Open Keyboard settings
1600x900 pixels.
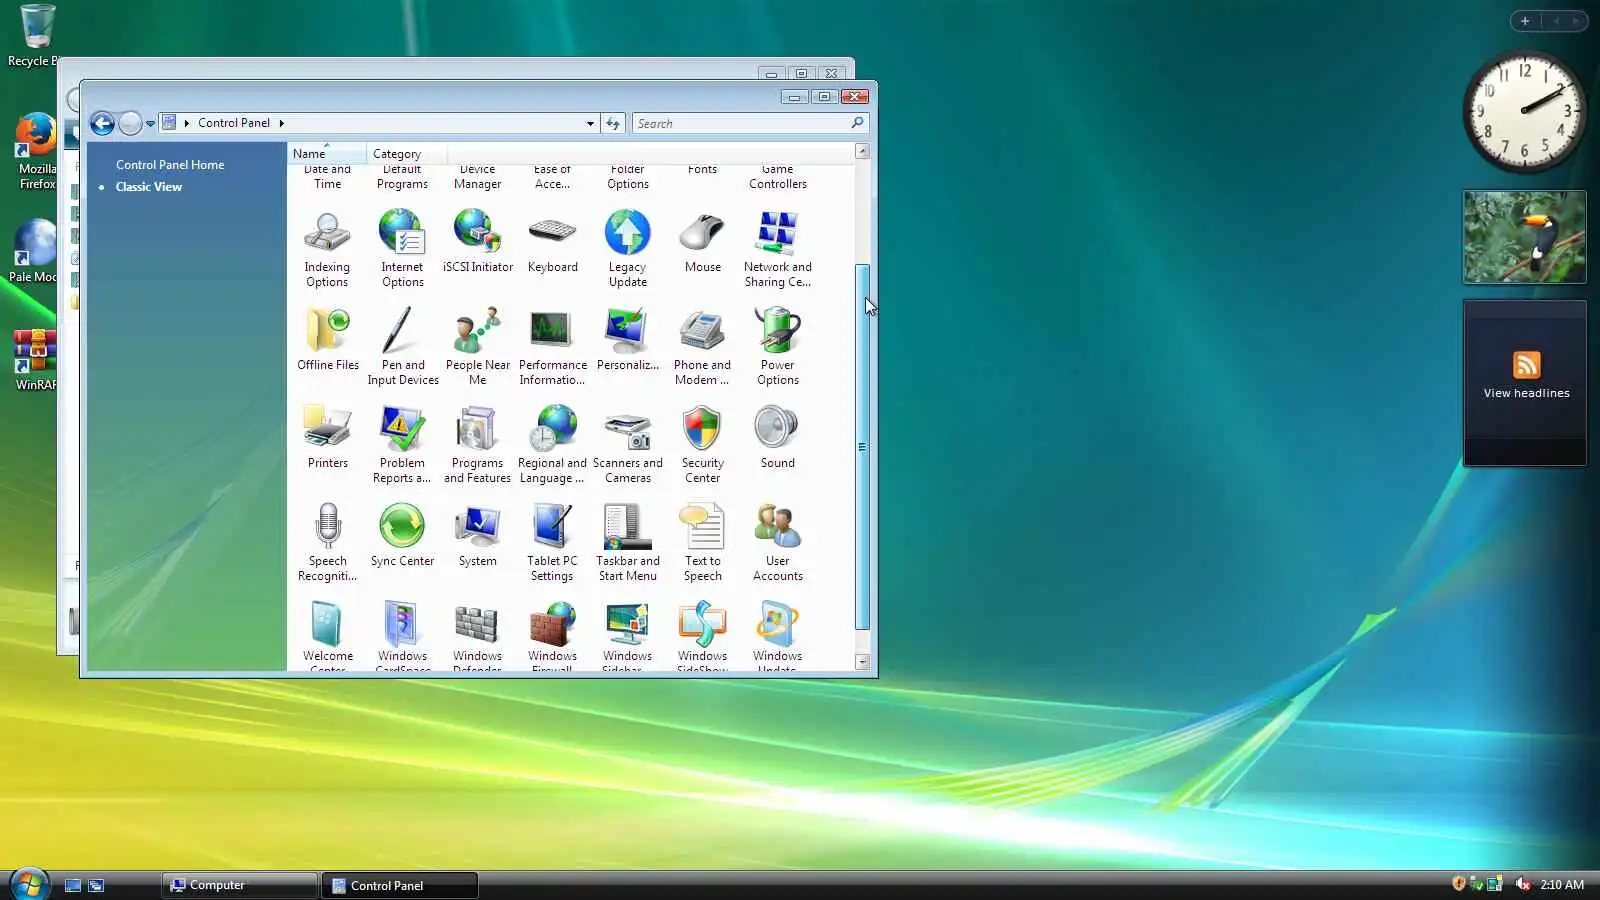click(x=553, y=242)
